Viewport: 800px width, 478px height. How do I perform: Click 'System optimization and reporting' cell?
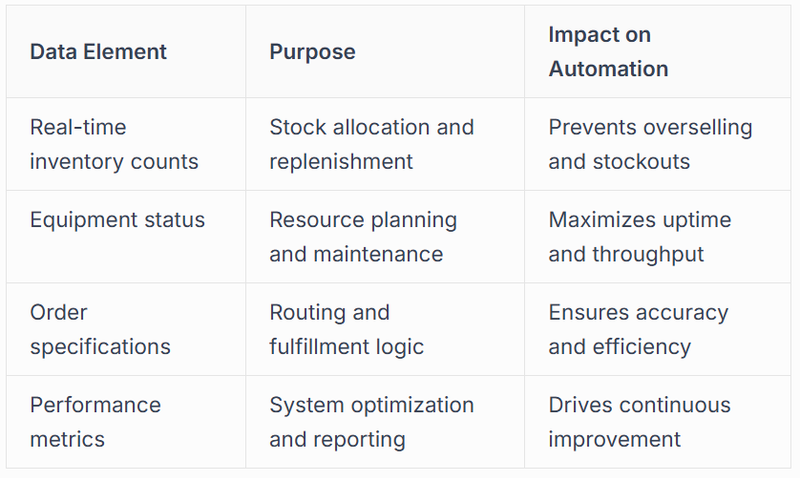(x=371, y=421)
